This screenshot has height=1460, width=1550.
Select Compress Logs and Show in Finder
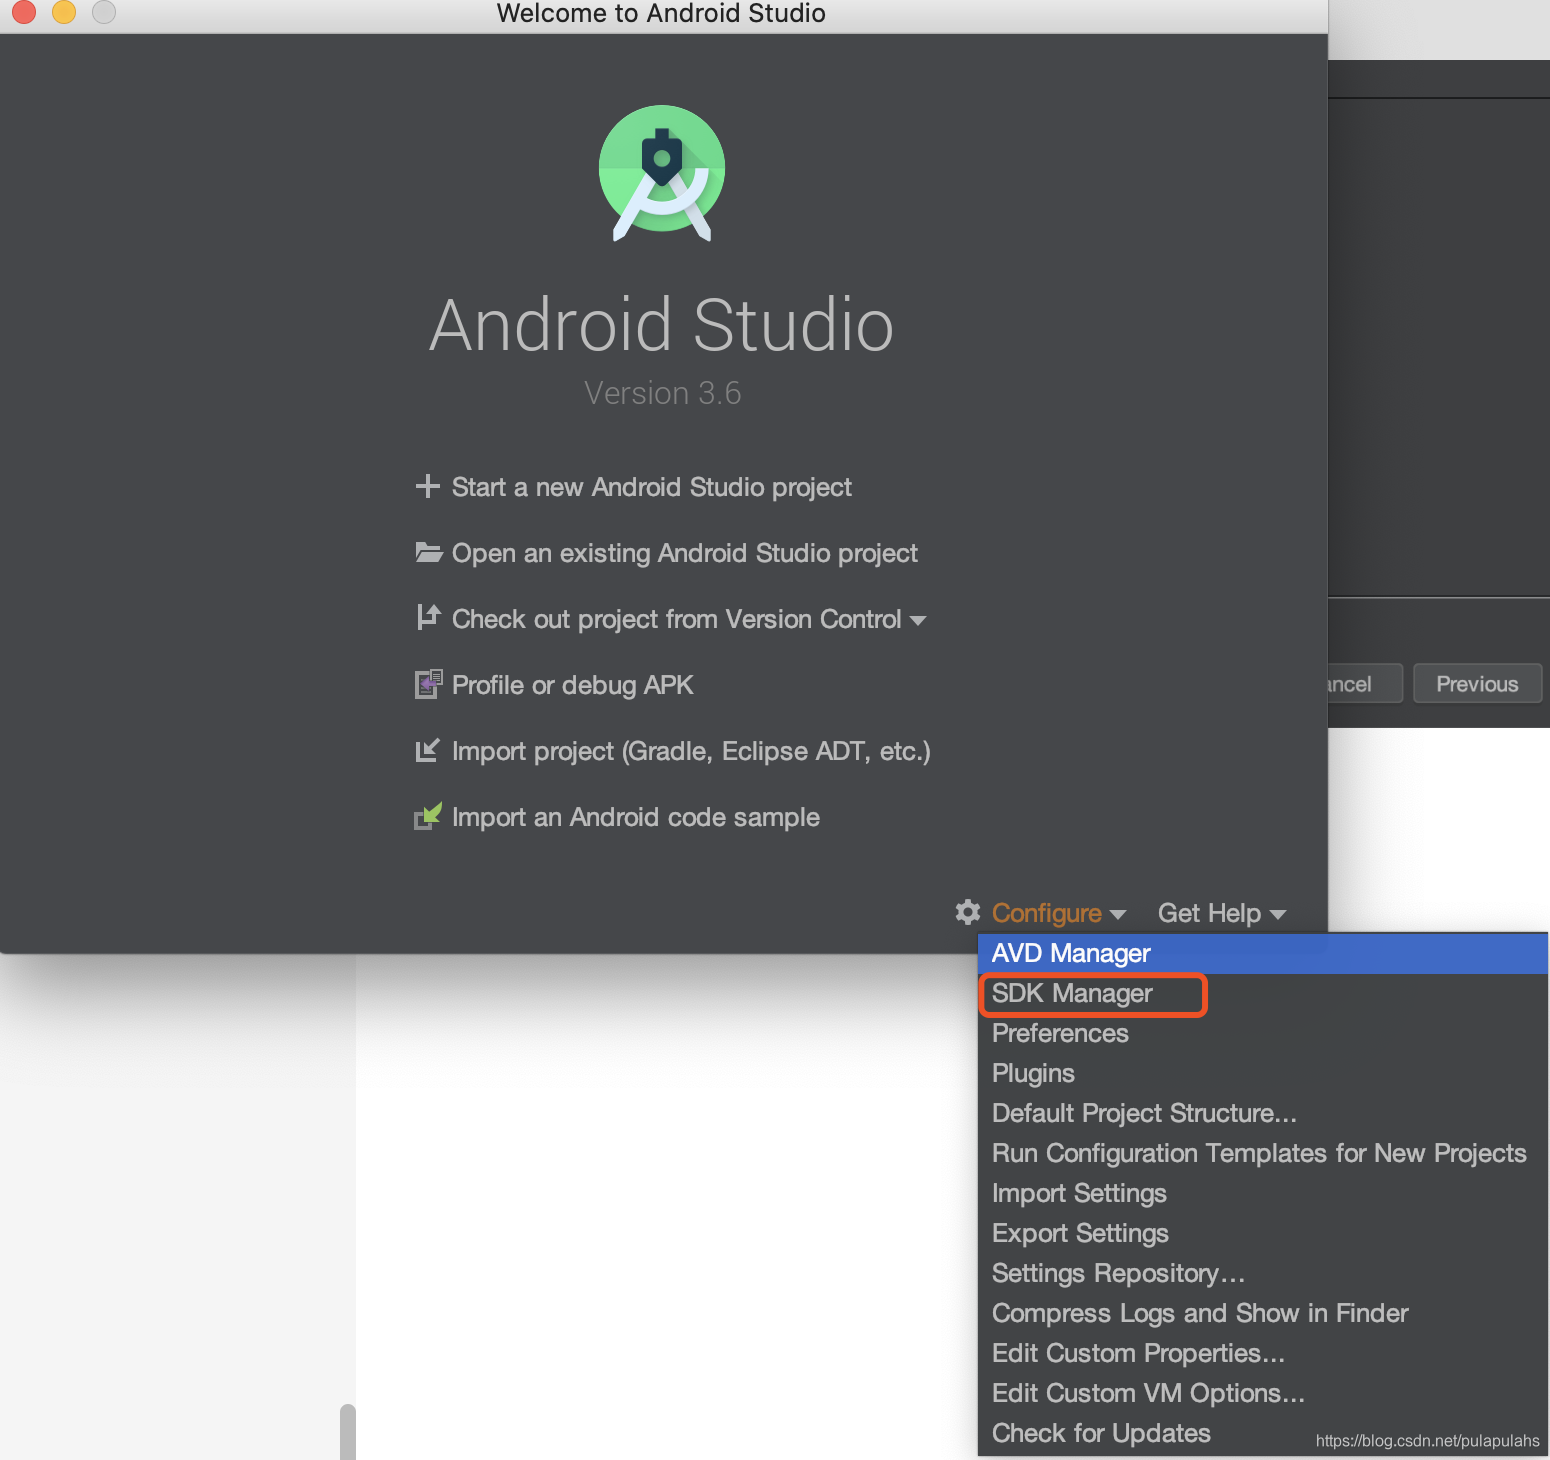point(1263,1313)
